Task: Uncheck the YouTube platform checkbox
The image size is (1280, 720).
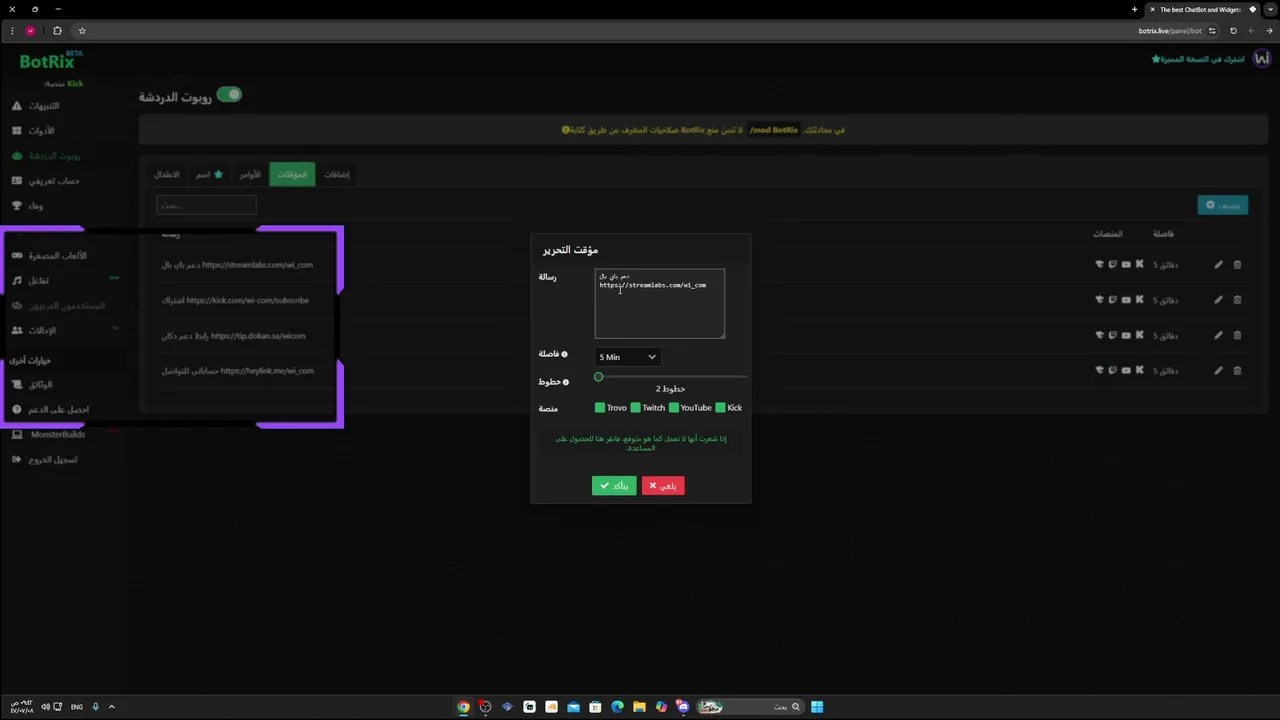Action: pos(674,408)
